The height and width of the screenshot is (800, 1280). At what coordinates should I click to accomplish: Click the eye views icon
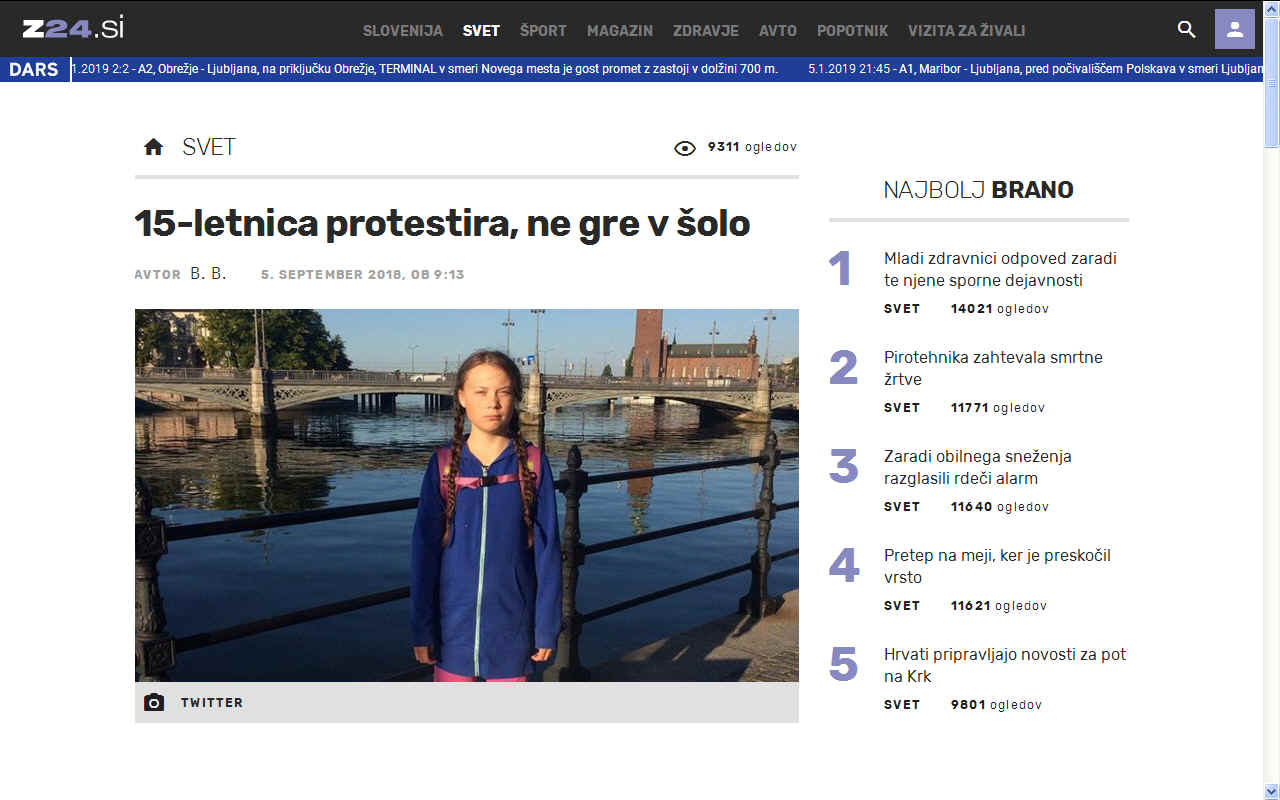pyautogui.click(x=685, y=148)
